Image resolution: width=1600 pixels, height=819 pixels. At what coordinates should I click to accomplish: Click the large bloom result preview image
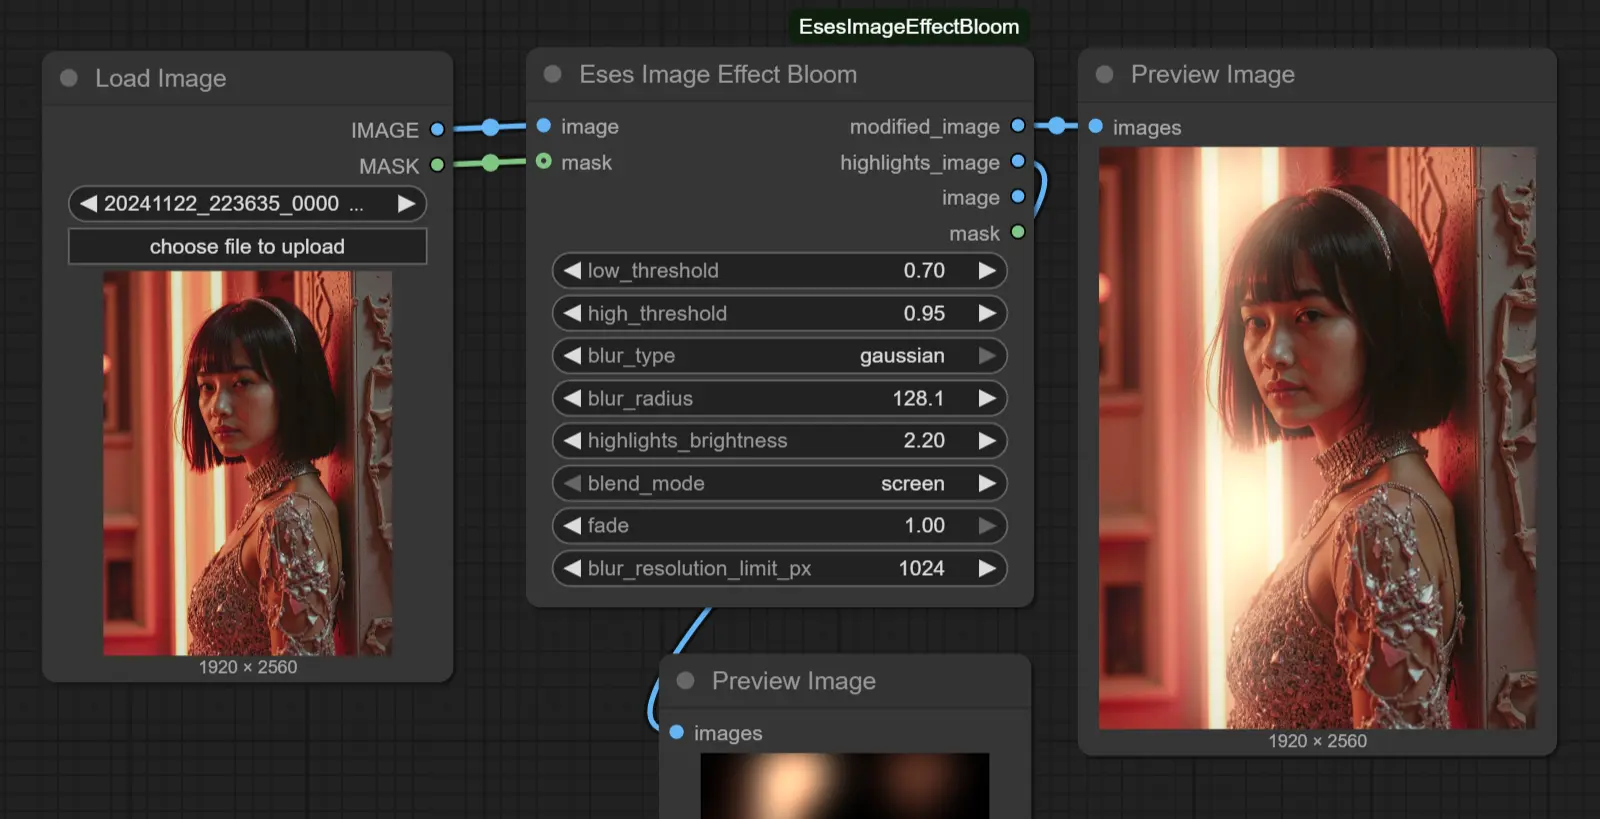pyautogui.click(x=1317, y=438)
